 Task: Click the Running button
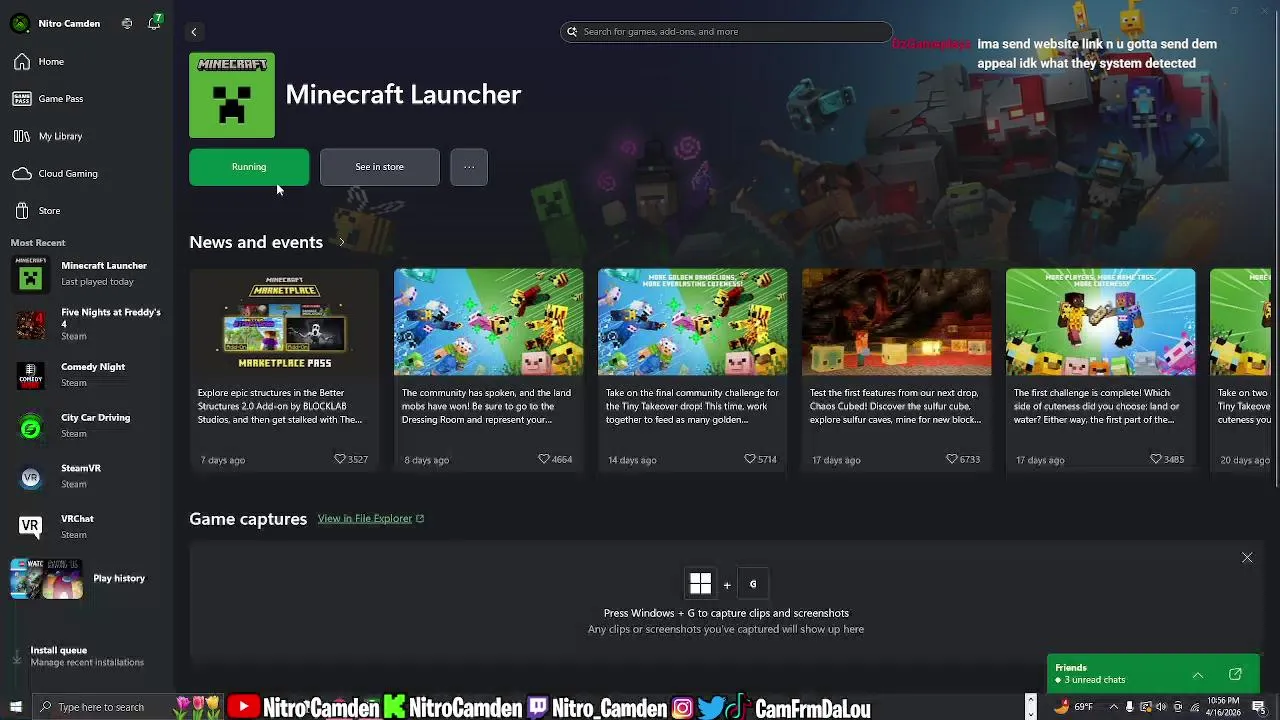(249, 167)
